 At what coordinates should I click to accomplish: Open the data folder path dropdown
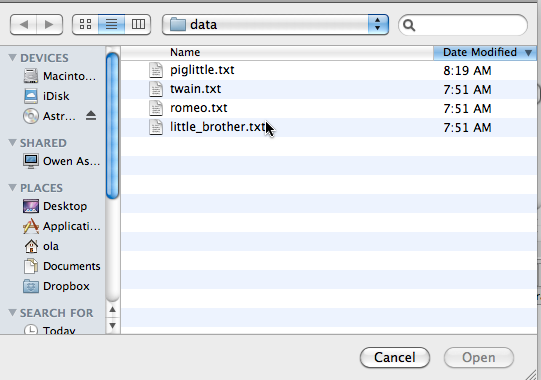tap(275, 25)
